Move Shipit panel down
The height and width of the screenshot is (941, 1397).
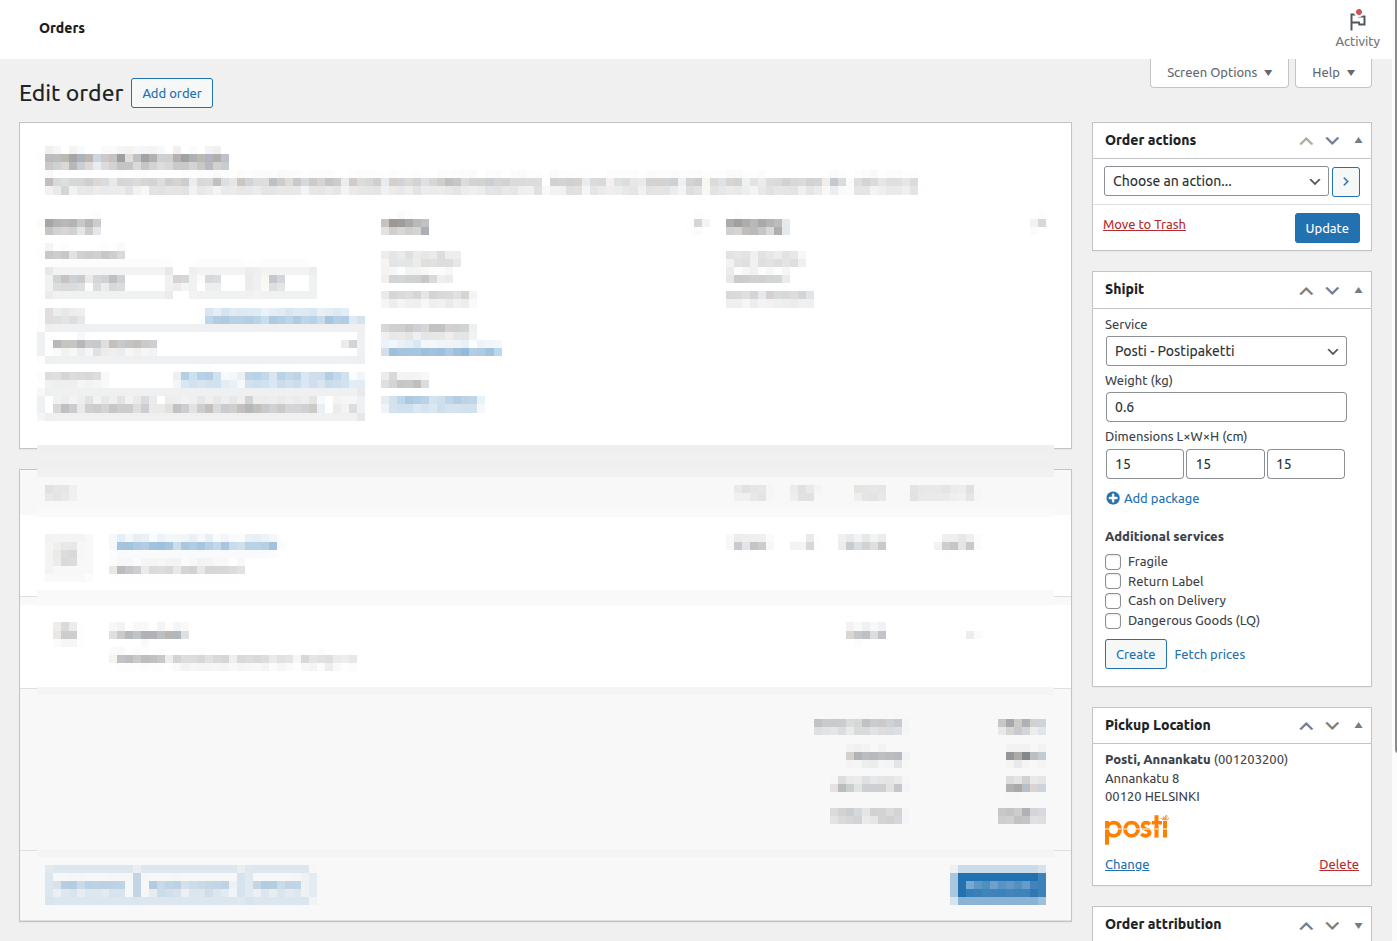(1332, 290)
